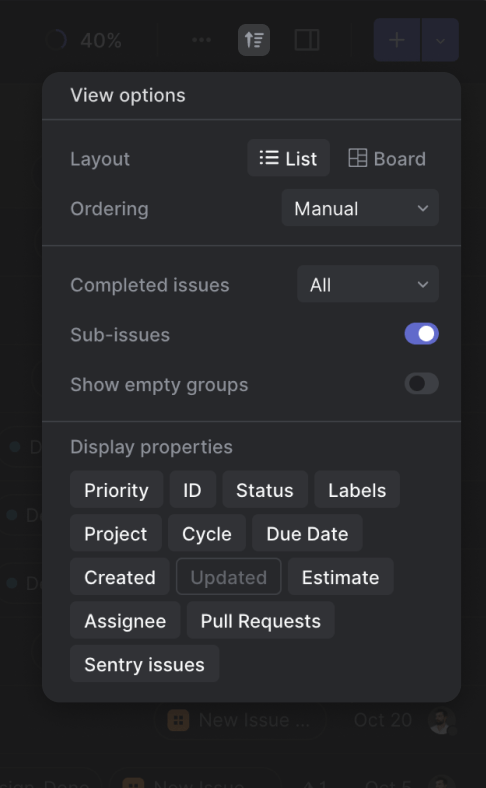Image resolution: width=486 pixels, height=788 pixels.
Task: Toggle the side panel layout icon
Action: (307, 40)
